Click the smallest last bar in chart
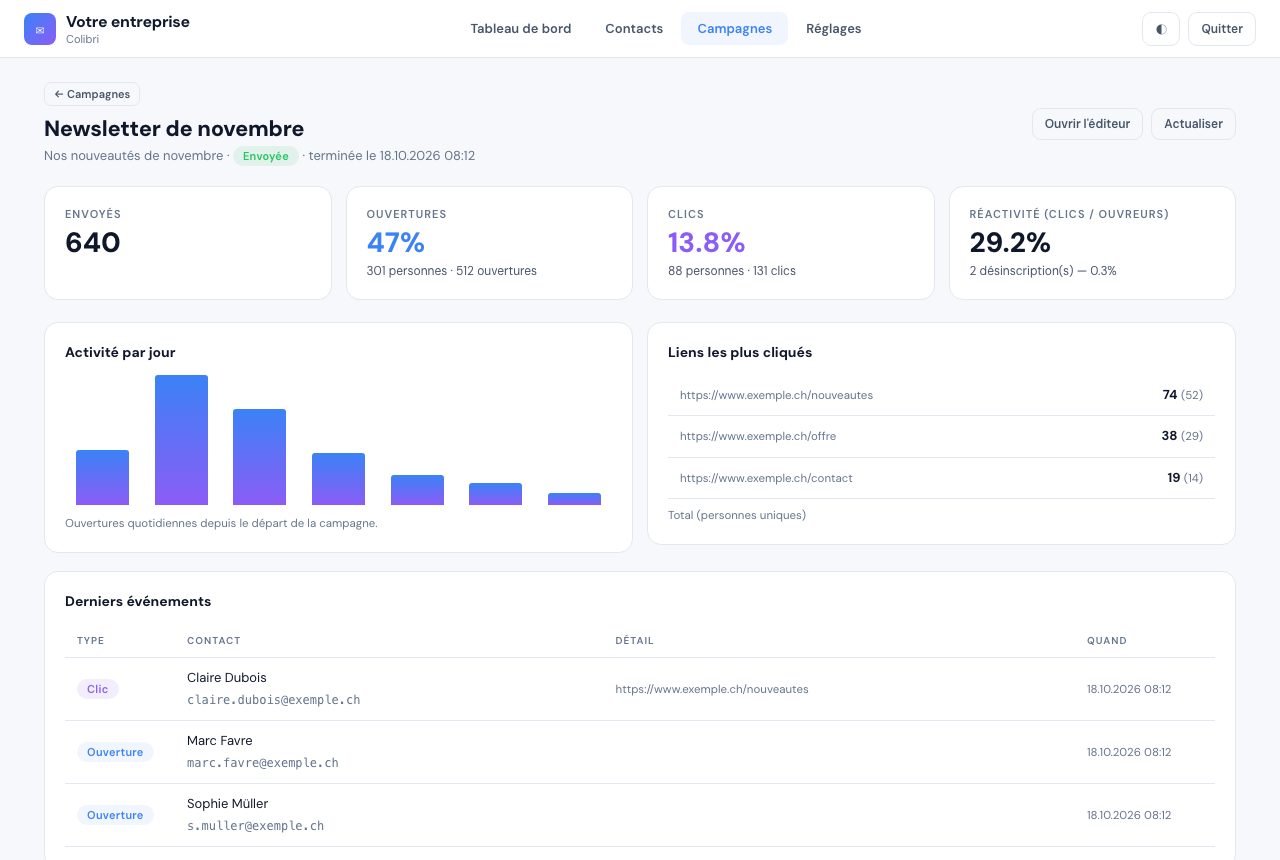Viewport: 1280px width, 860px height. coord(574,499)
